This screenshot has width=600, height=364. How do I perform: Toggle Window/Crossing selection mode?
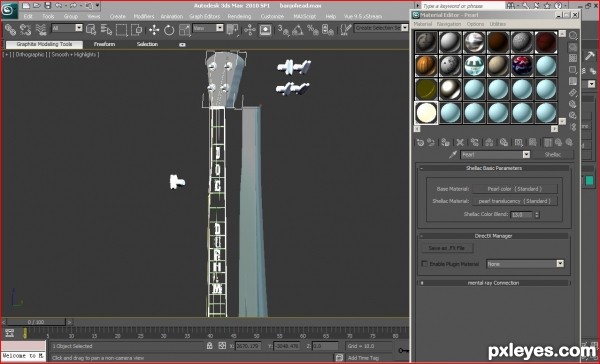137,29
